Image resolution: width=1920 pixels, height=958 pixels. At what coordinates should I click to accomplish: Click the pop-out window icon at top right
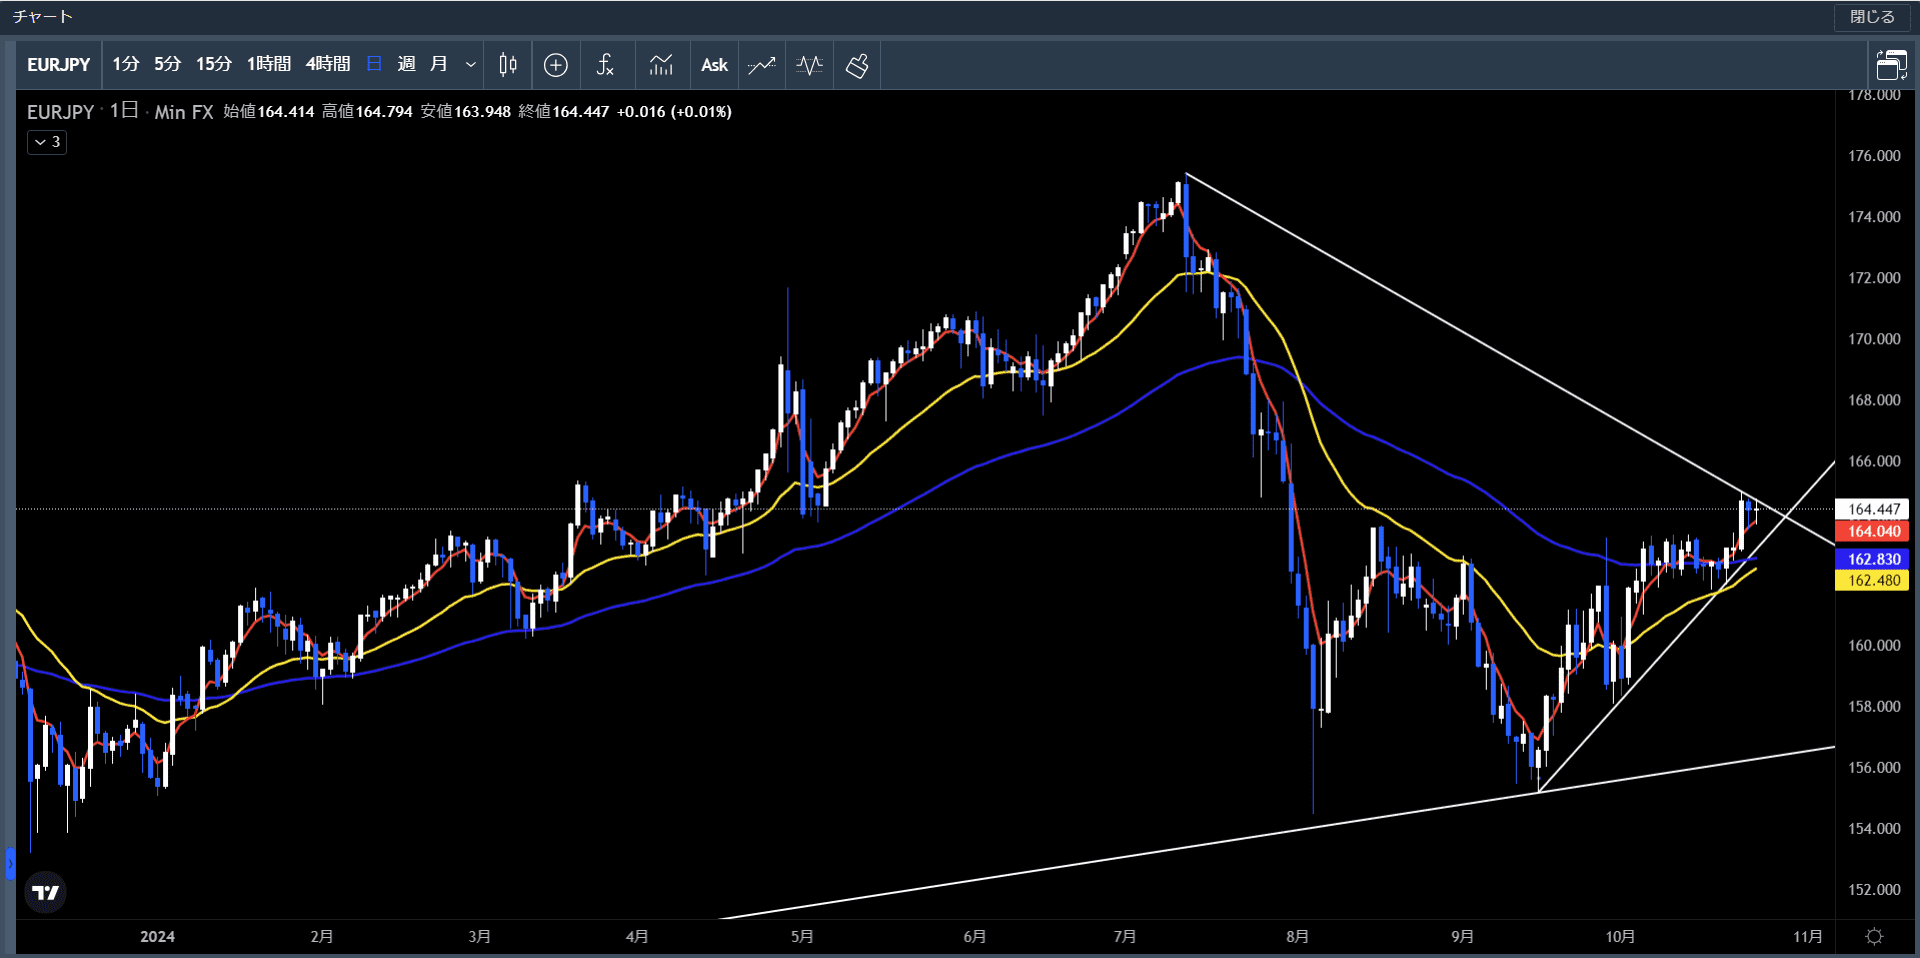click(1891, 65)
